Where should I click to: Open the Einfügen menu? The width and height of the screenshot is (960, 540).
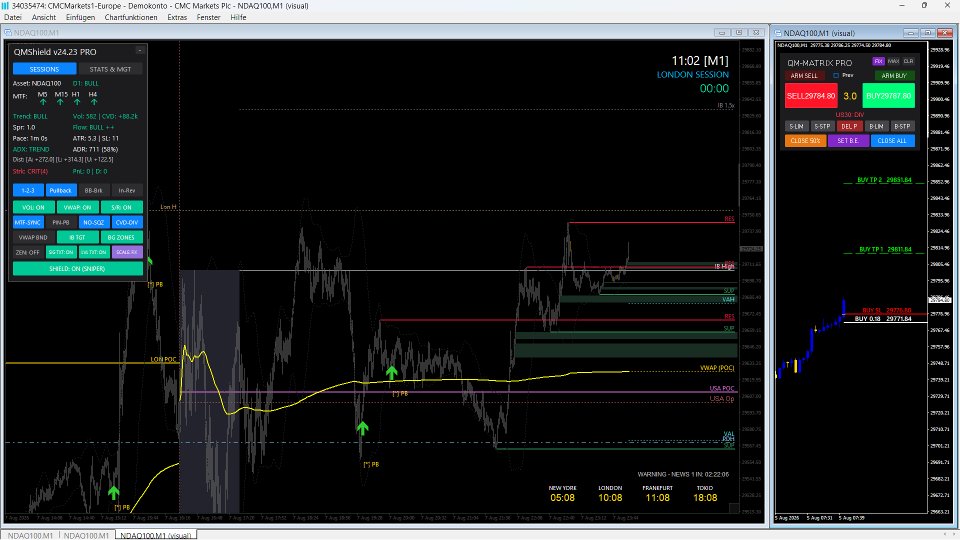(x=80, y=17)
